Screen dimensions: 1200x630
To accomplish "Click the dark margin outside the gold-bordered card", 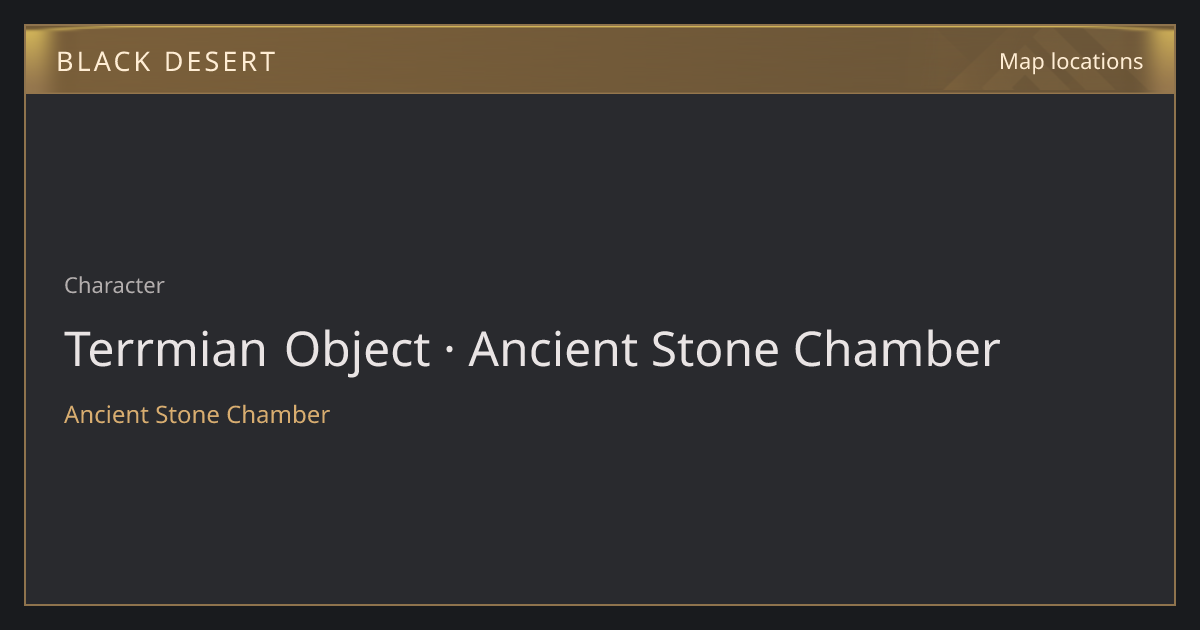I will (600, 617).
